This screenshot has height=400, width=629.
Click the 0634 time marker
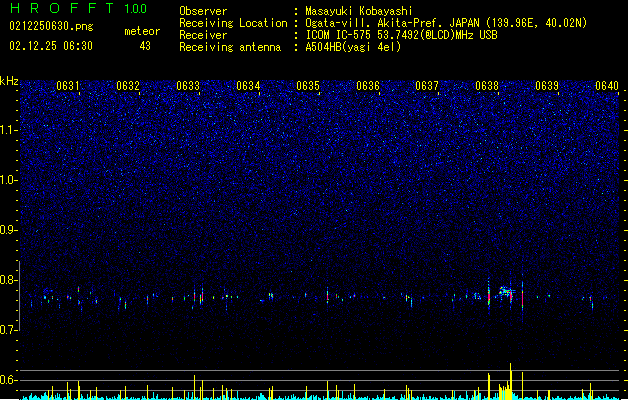click(x=248, y=86)
